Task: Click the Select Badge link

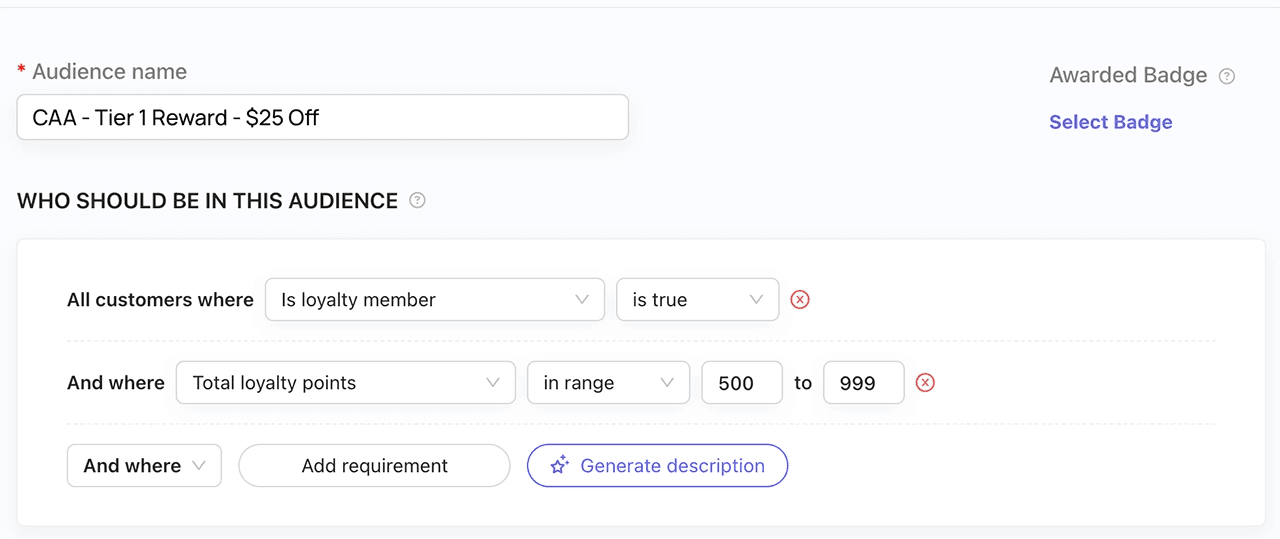Action: (1110, 122)
